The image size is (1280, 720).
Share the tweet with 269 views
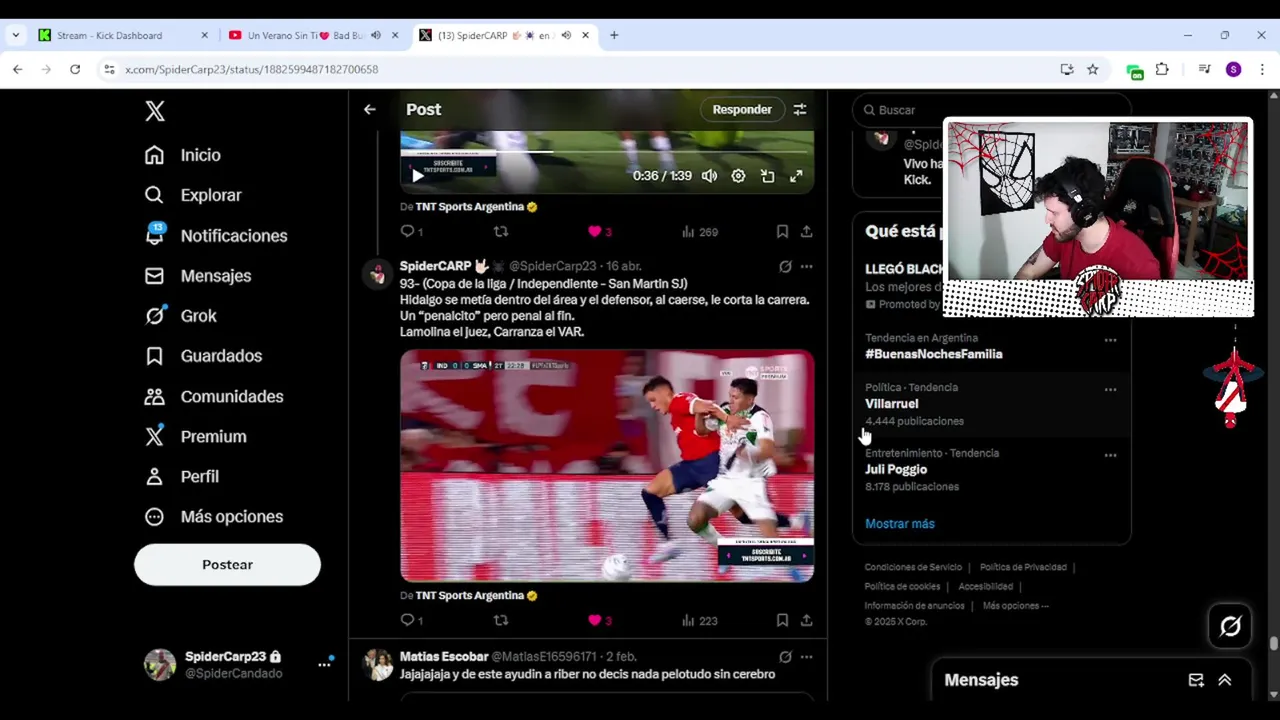pos(806,231)
